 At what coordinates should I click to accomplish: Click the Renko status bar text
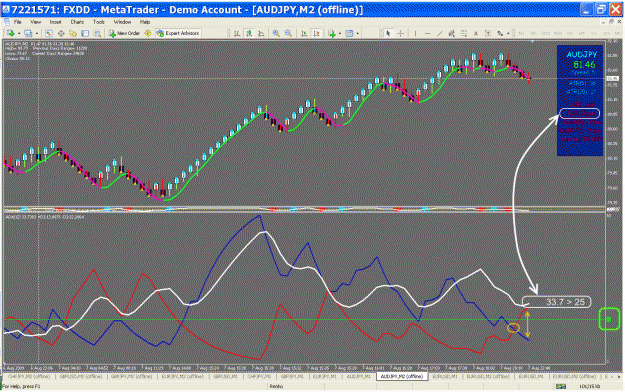[276, 386]
